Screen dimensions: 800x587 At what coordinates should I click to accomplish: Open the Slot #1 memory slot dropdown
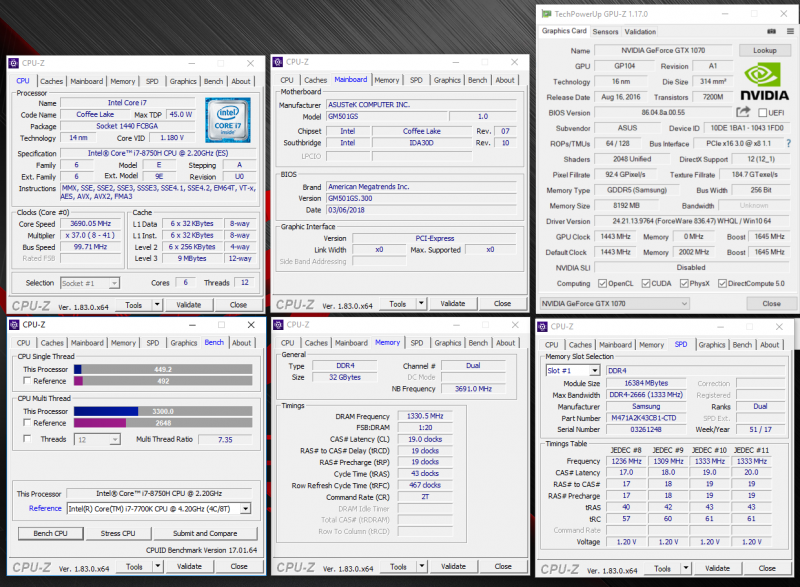572,371
